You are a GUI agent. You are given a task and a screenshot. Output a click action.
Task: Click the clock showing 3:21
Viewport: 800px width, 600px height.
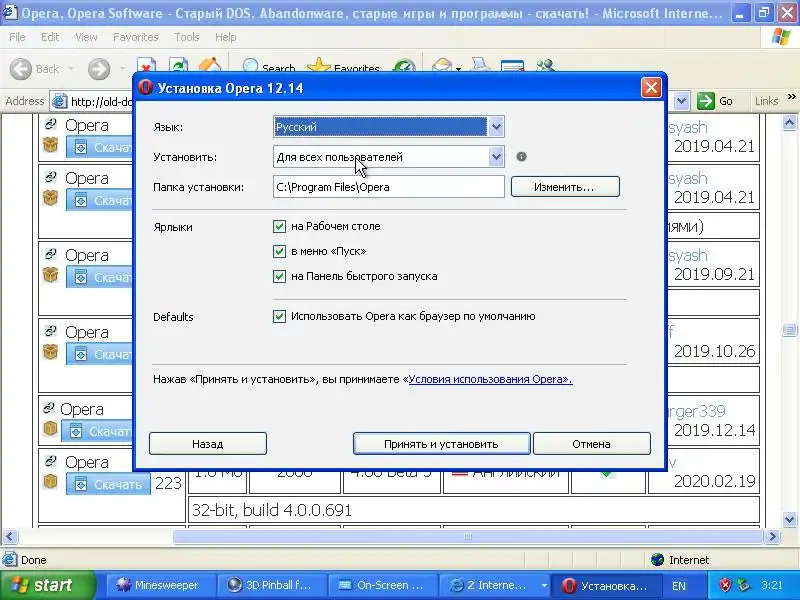tap(772, 585)
